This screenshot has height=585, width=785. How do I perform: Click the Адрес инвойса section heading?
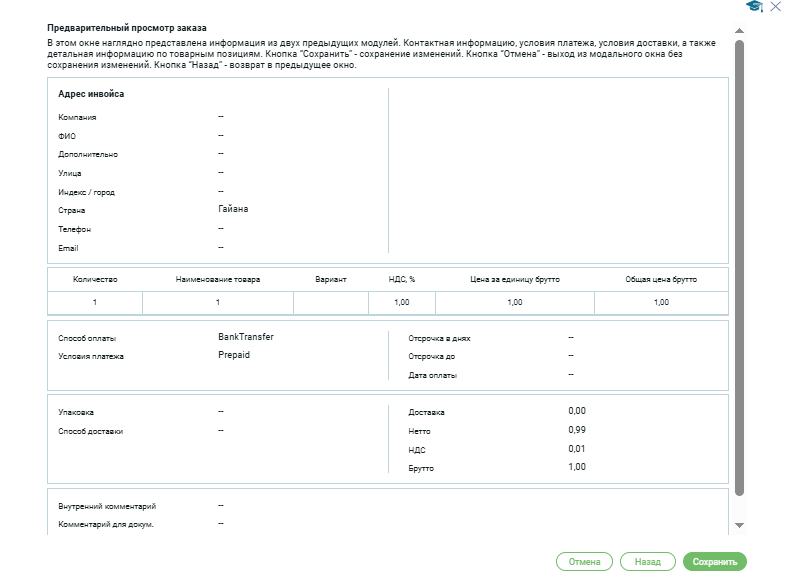coord(91,94)
